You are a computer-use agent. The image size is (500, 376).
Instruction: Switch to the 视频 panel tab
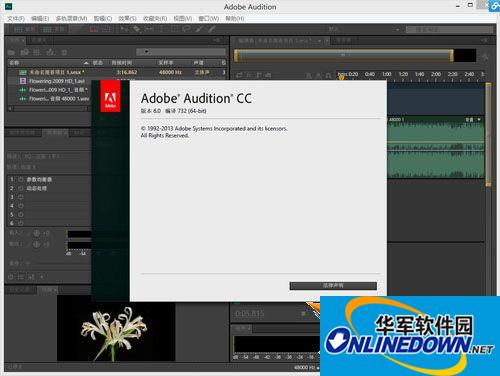(48, 290)
